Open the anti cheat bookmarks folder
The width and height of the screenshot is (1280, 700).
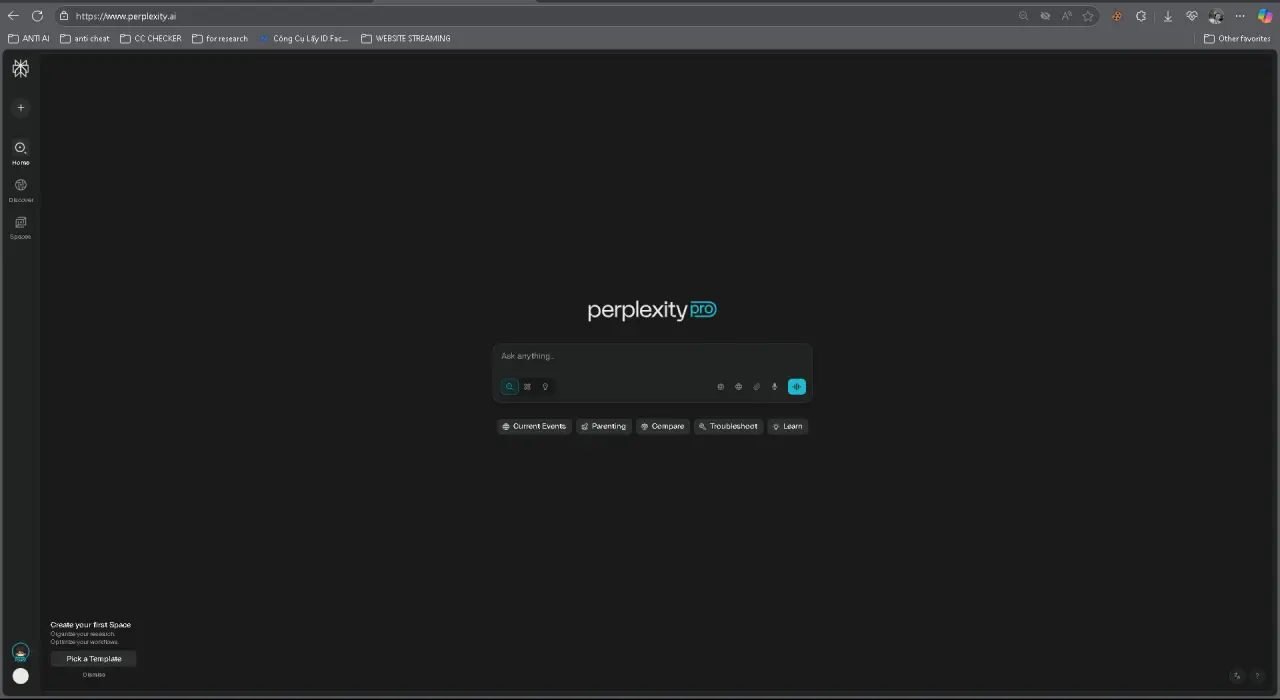pyautogui.click(x=85, y=38)
